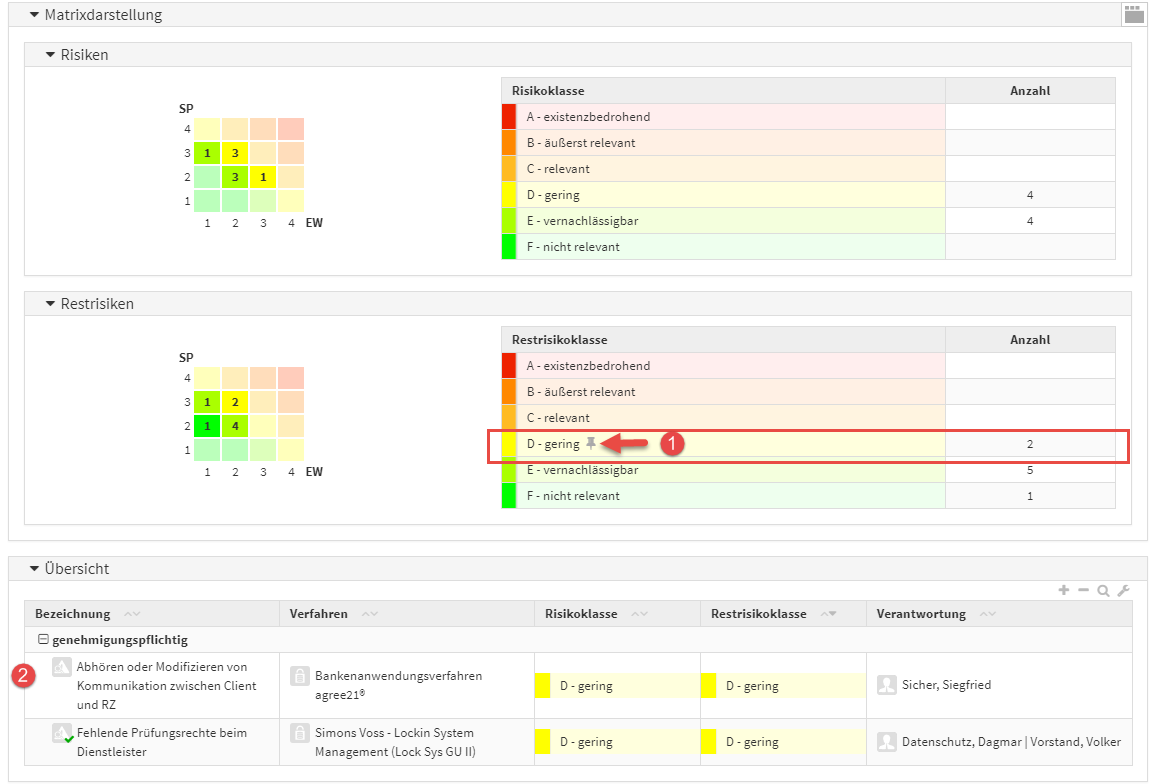This screenshot has width=1157, height=784.
Task: Click the checked risk icon beside Fehlende Prüfungsrechte
Action: (x=62, y=734)
